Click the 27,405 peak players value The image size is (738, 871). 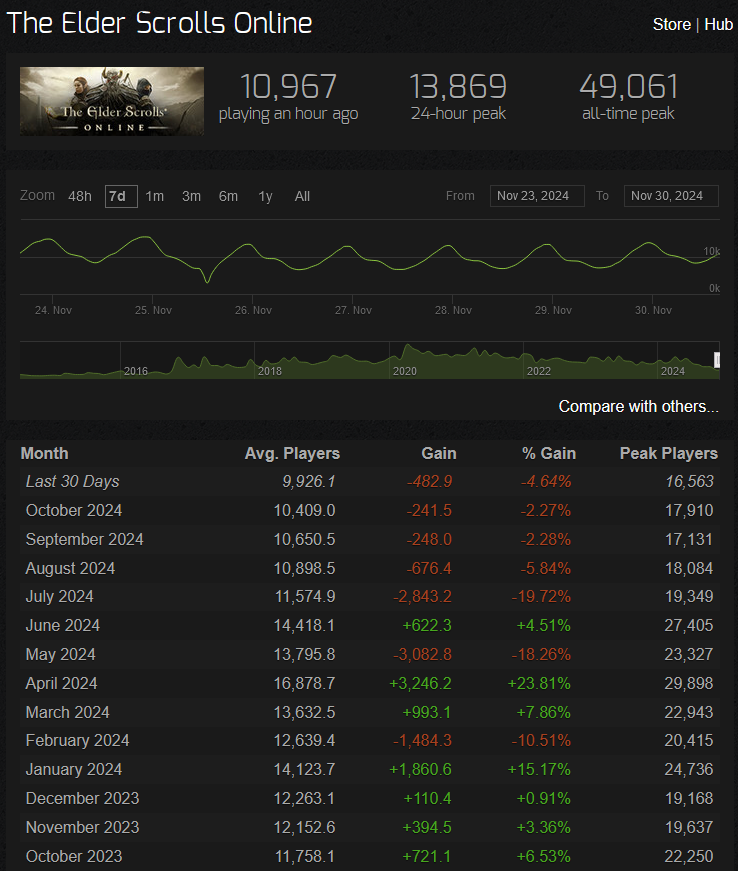[x=689, y=625]
